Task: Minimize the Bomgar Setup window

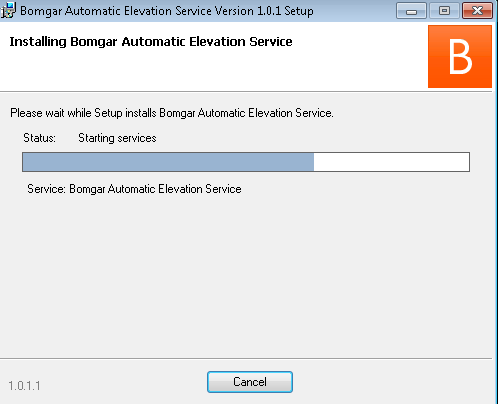Action: pos(411,11)
